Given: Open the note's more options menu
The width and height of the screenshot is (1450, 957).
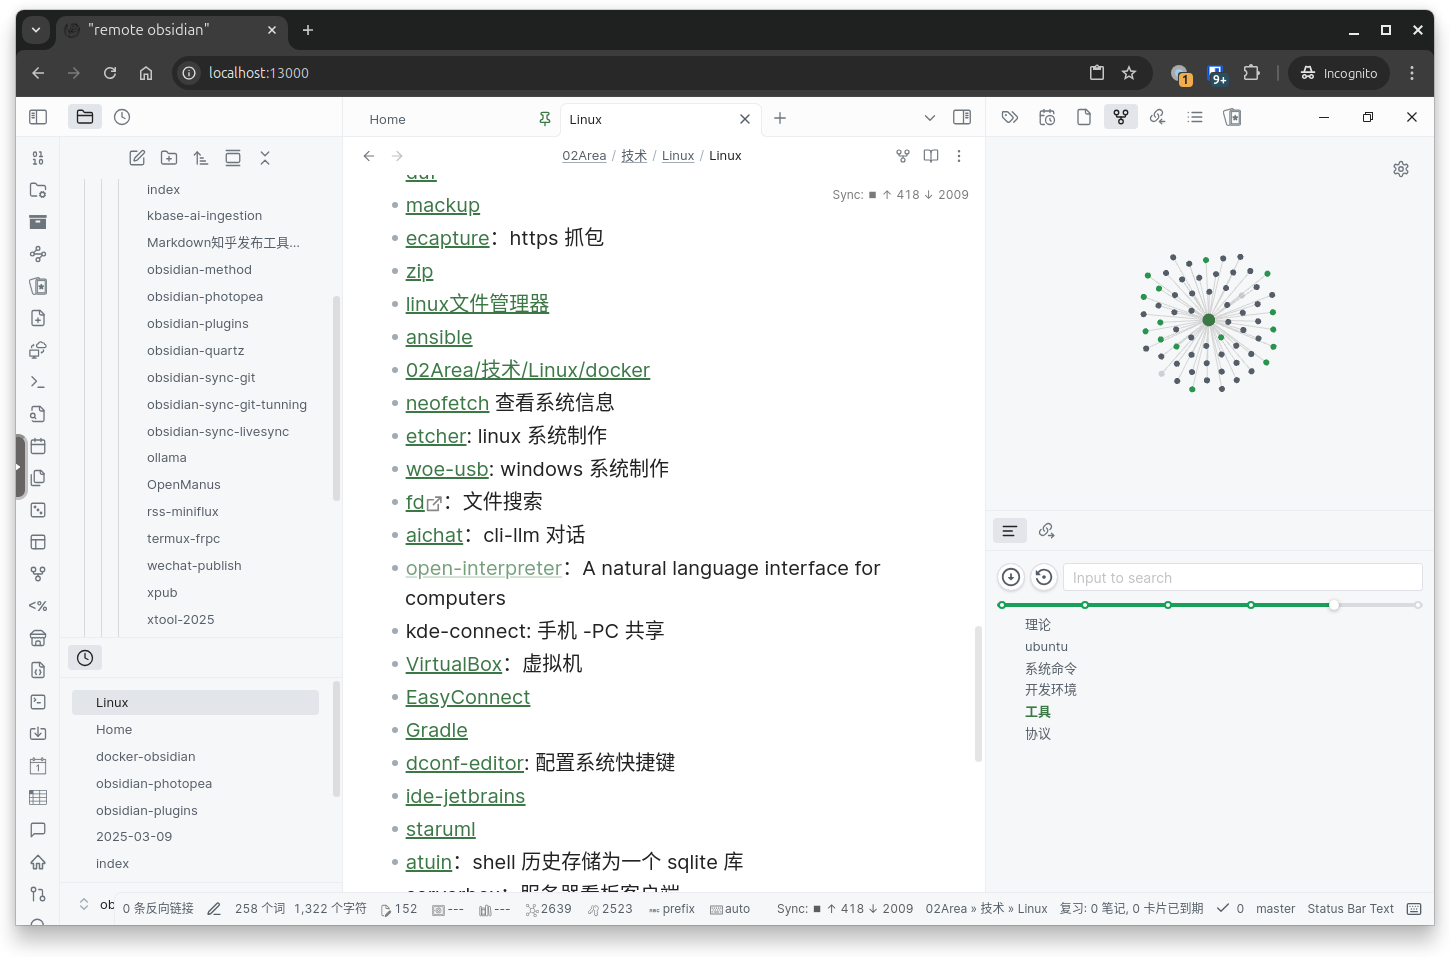Looking at the screenshot, I should (959, 156).
